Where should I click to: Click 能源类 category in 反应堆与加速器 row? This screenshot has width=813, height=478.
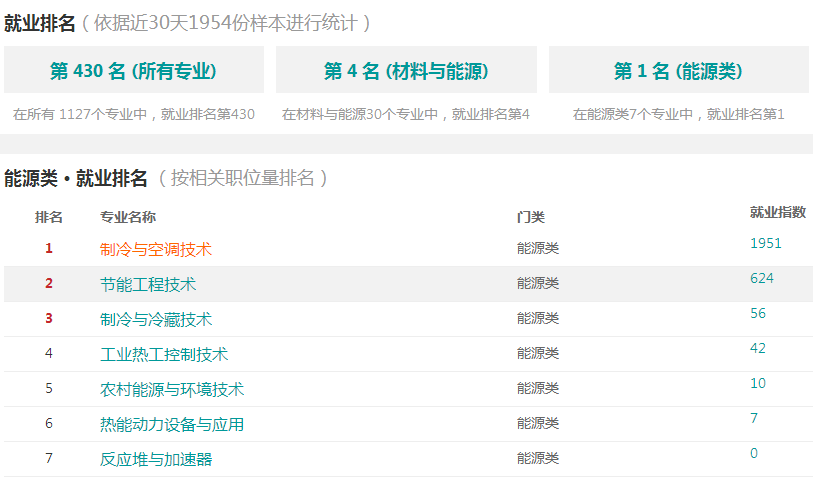(x=538, y=458)
